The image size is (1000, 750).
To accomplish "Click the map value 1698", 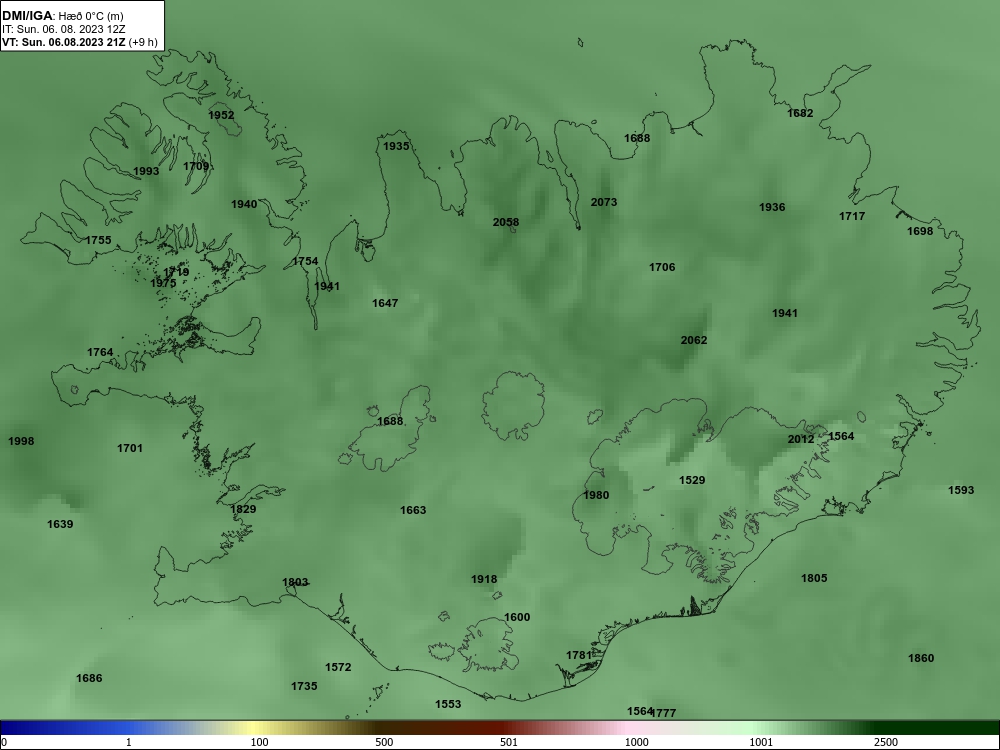I will tap(920, 231).
